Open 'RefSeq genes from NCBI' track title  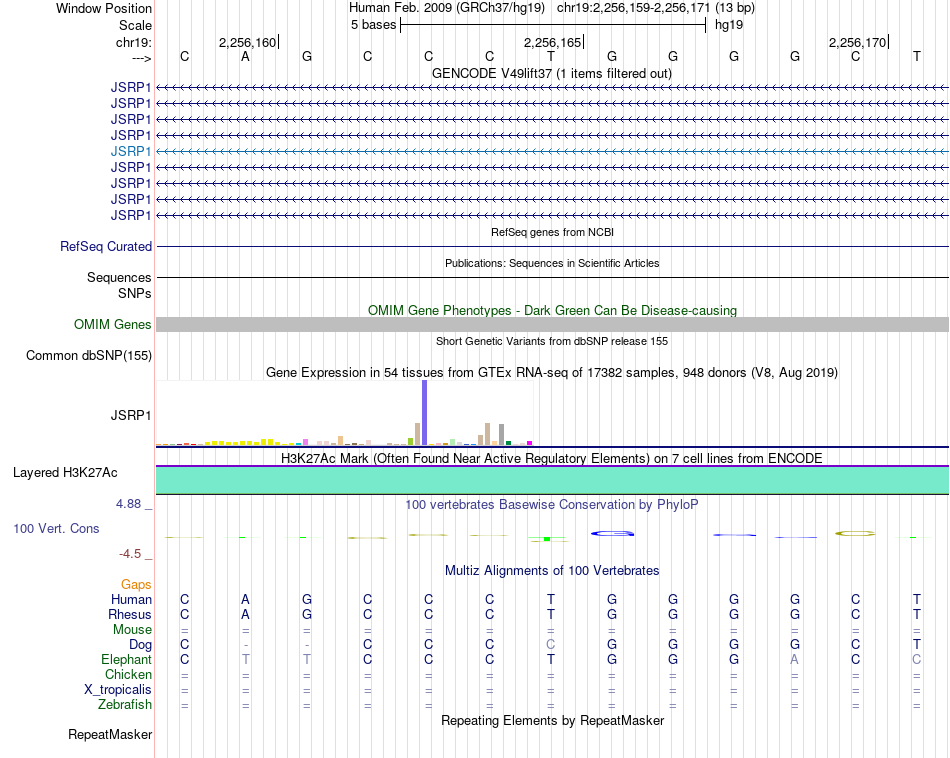(x=552, y=232)
